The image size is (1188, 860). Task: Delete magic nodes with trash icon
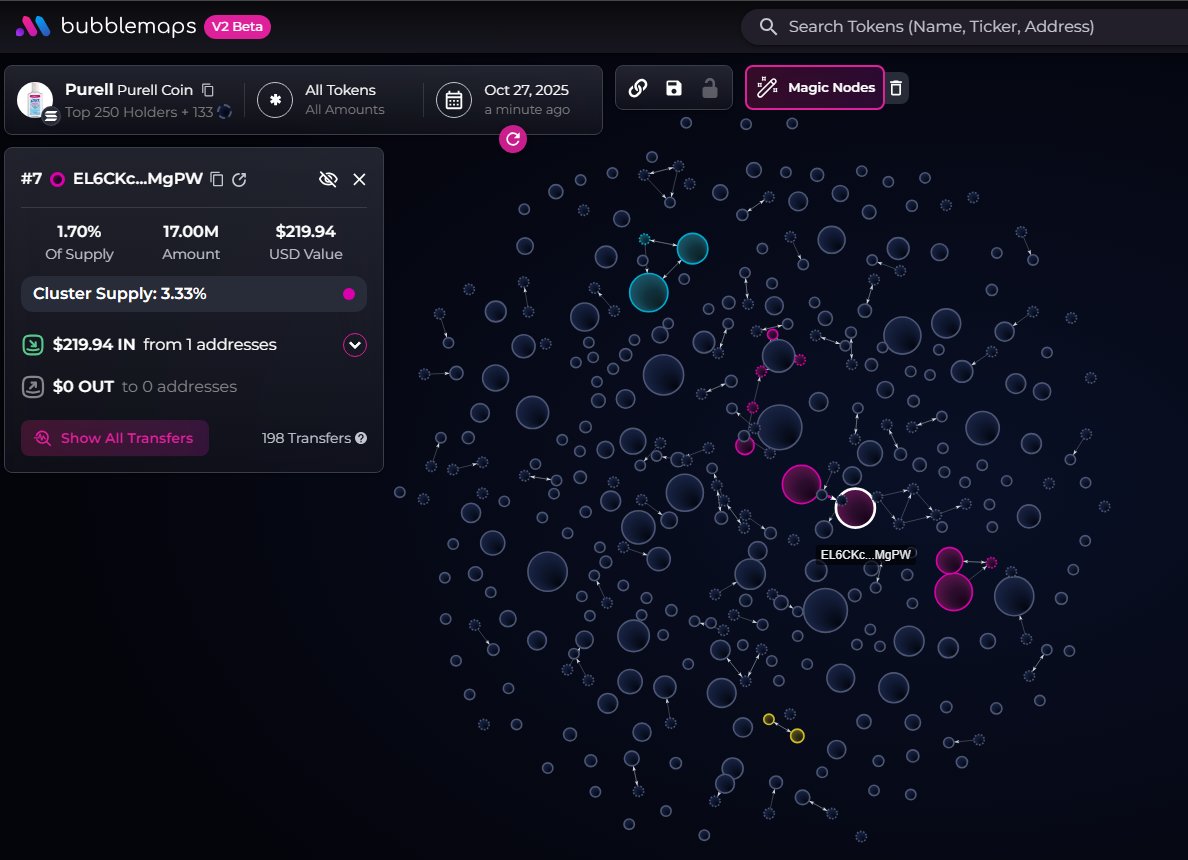point(896,88)
